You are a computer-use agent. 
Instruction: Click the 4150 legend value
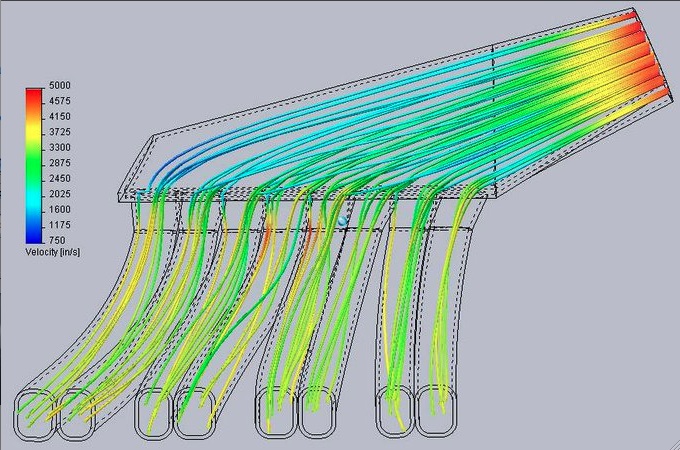[59, 117]
